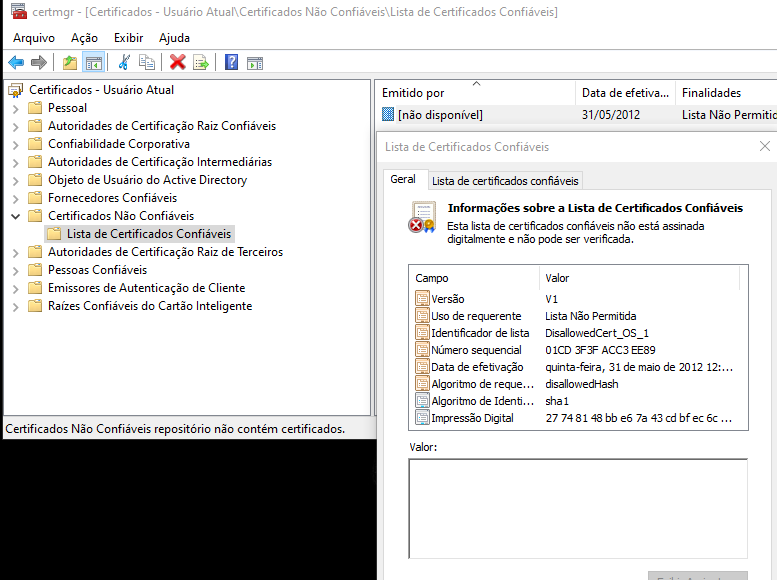Viewport: 777px width, 580px height.
Task: Open the Ajuda menu
Action: pos(174,38)
